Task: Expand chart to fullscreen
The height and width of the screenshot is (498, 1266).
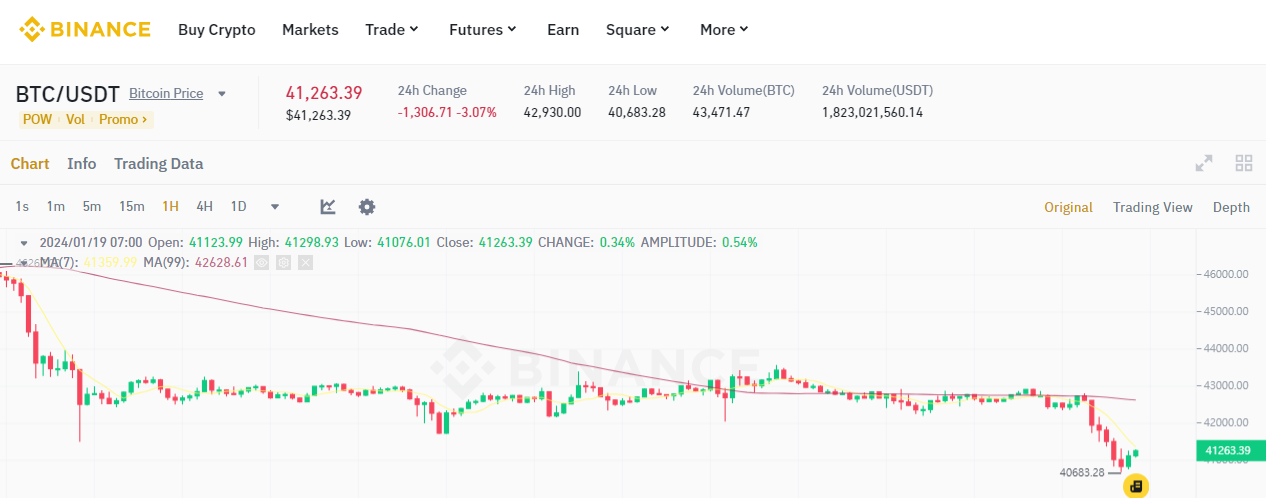Action: coord(1204,163)
